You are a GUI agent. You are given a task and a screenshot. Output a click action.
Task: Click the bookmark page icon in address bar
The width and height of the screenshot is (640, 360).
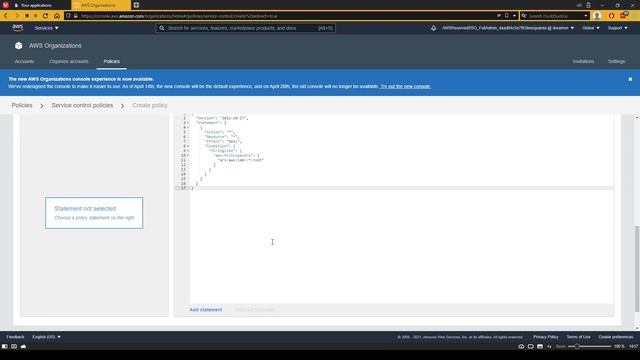(x=507, y=16)
